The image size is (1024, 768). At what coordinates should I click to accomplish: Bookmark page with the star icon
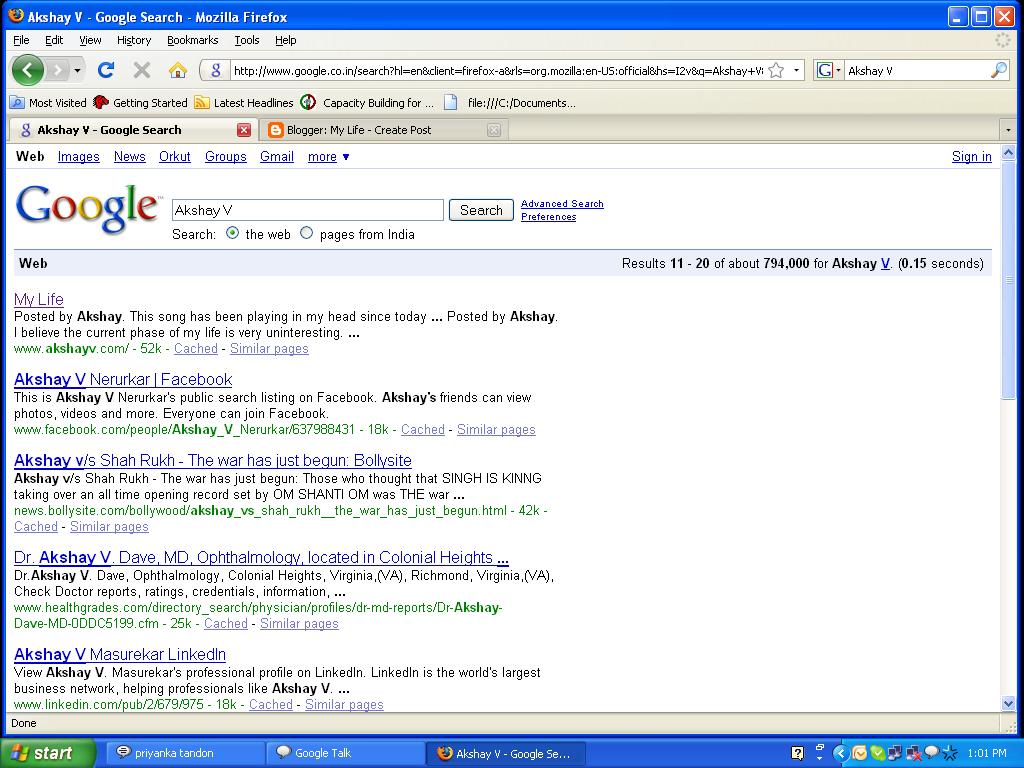pyautogui.click(x=776, y=70)
